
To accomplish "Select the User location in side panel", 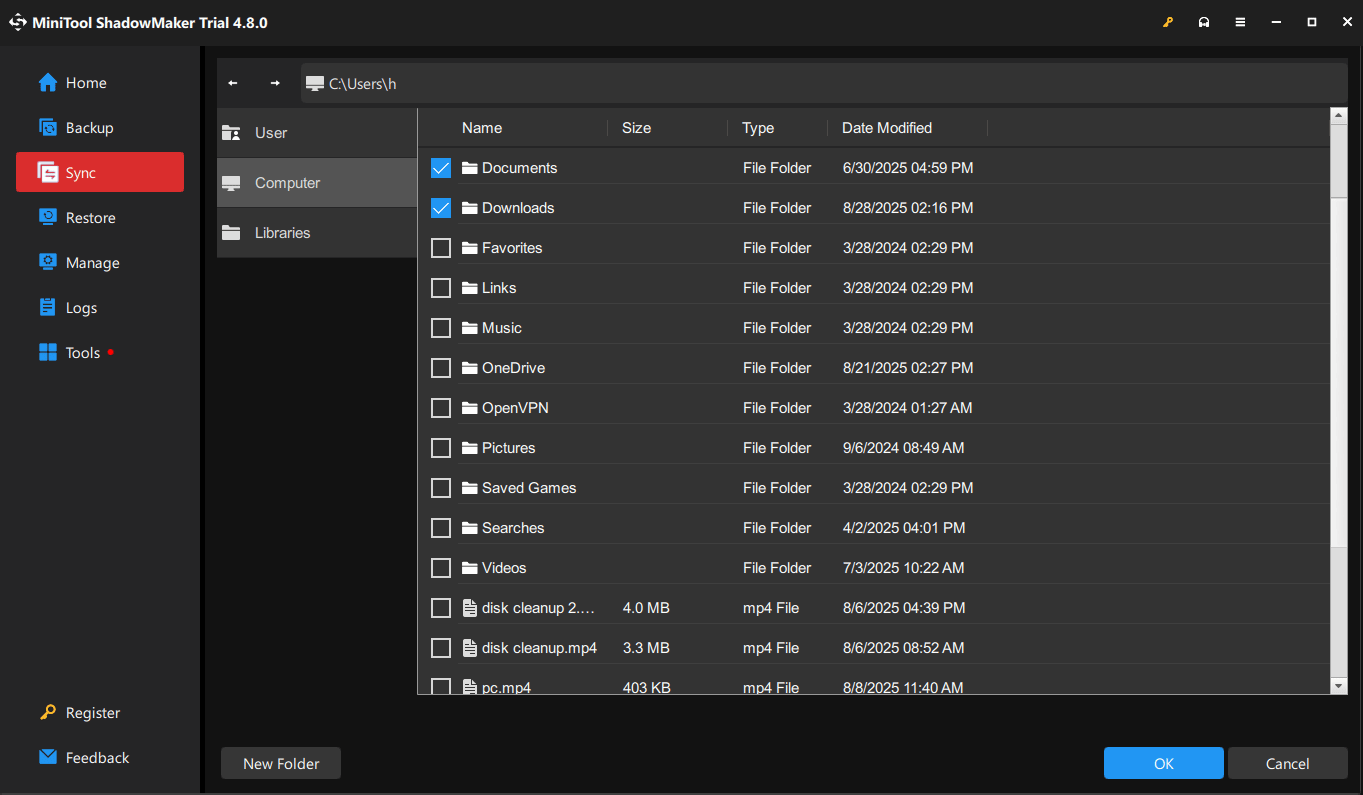I will (x=316, y=133).
